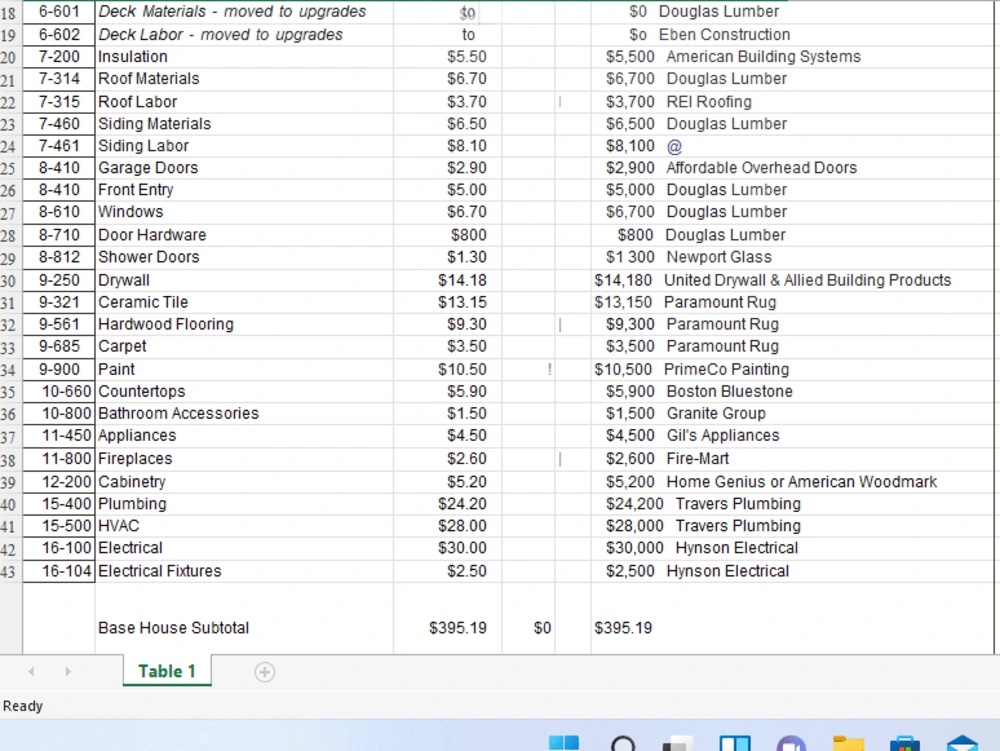Image resolution: width=1000 pixels, height=751 pixels.
Task: Click the $30.00 Electrical amount
Action: pos(462,548)
